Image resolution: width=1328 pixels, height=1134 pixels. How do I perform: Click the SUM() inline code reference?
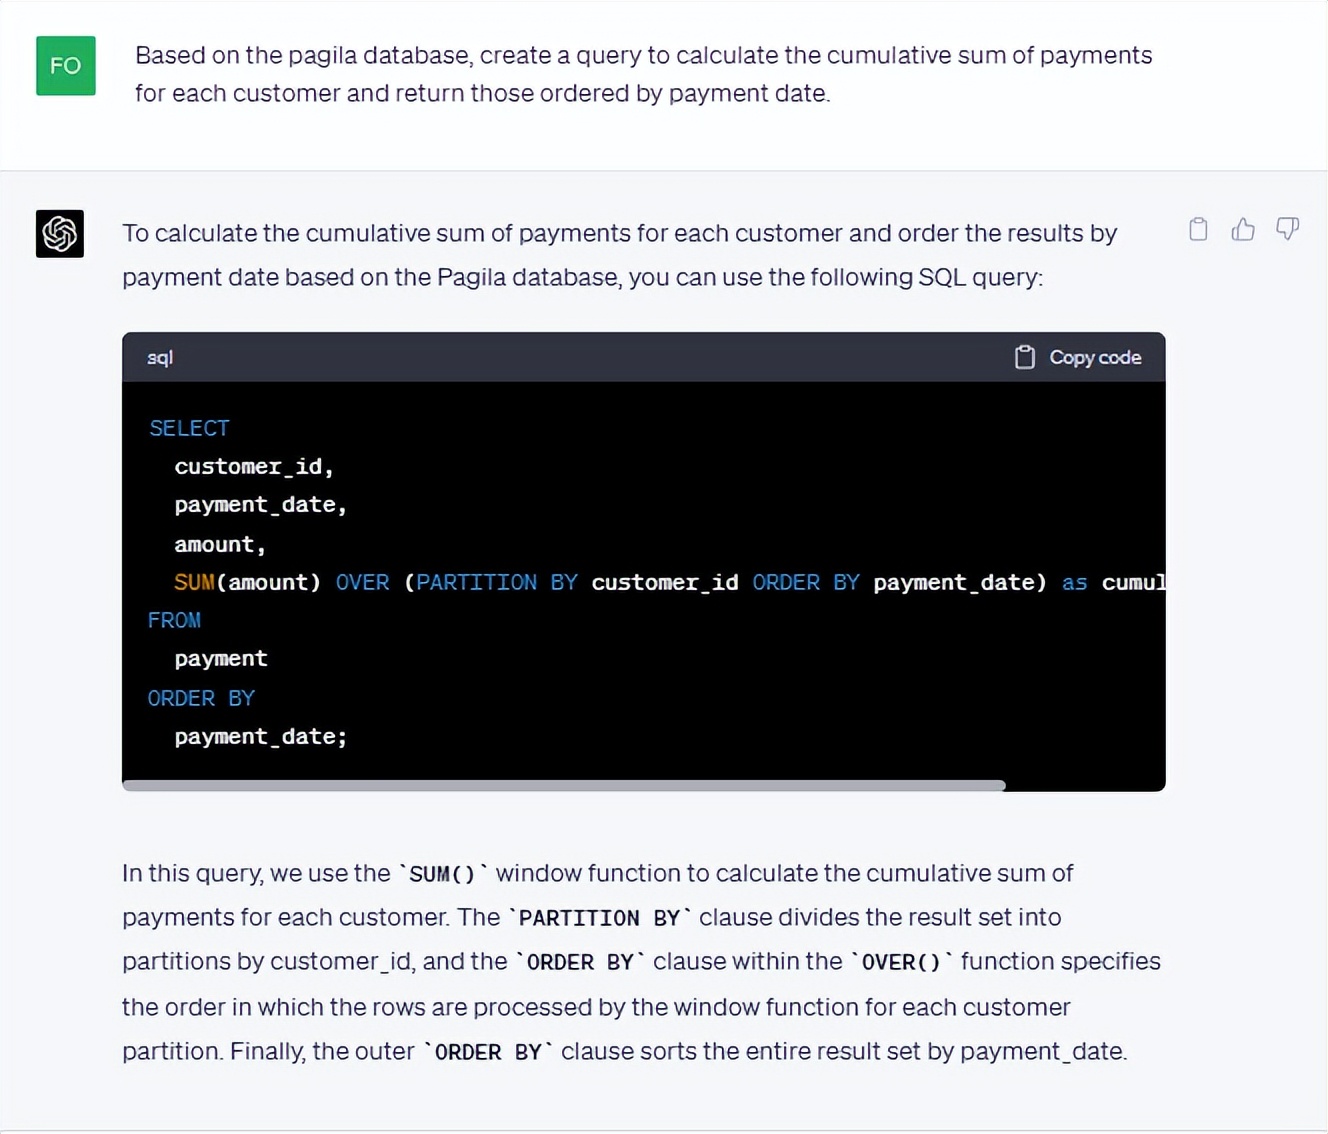pos(443,873)
